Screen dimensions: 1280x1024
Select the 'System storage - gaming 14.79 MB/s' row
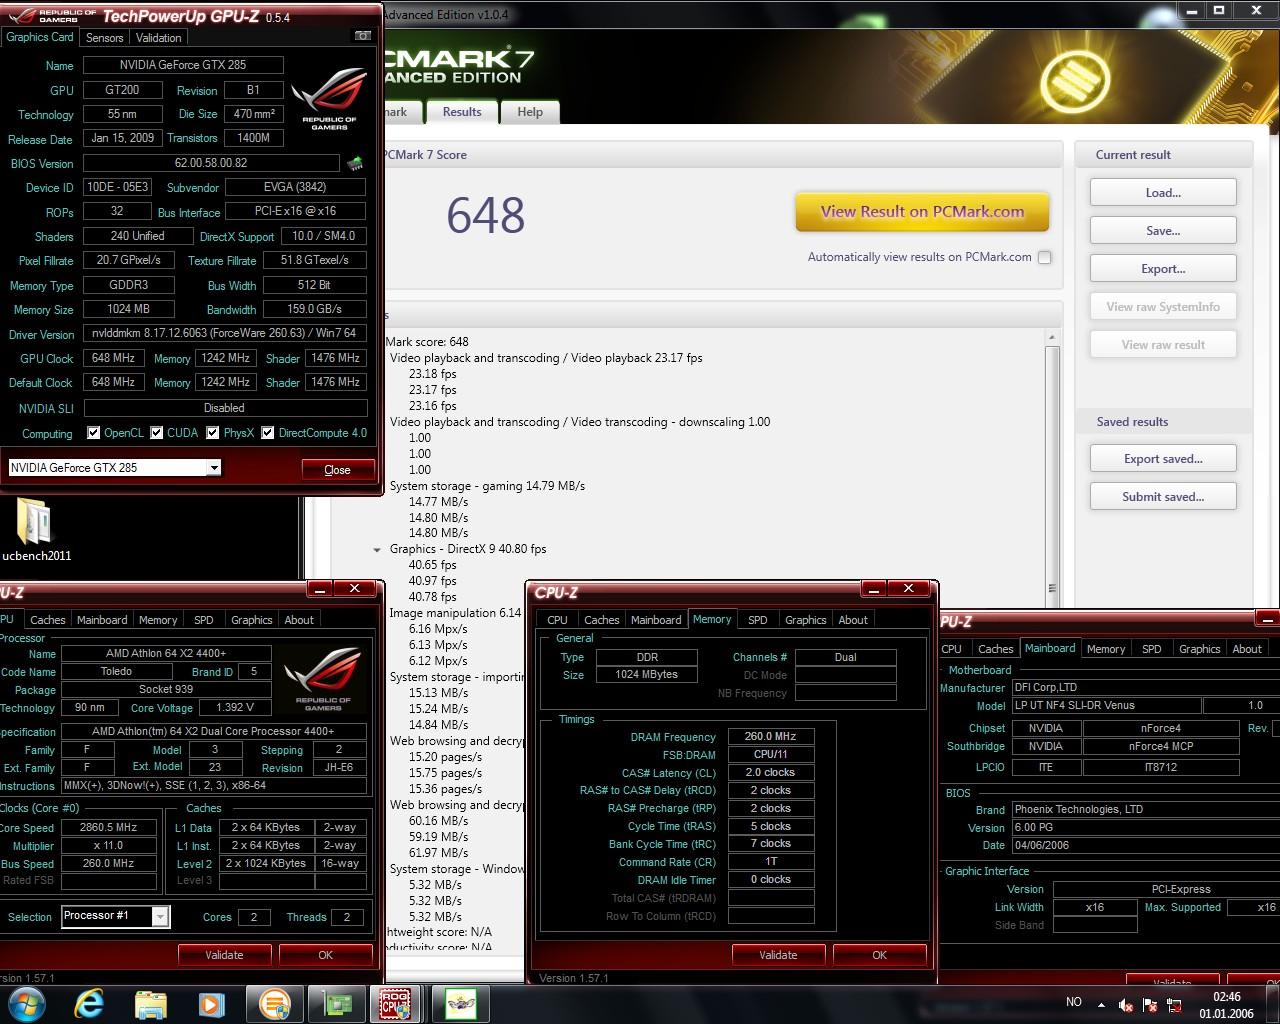487,486
